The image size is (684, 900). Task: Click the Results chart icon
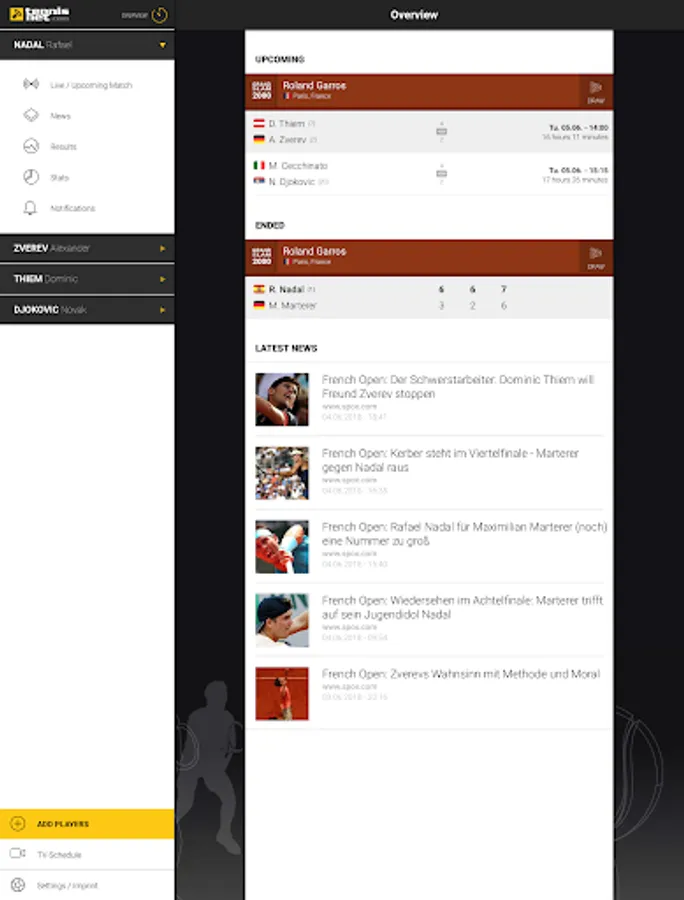[x=31, y=146]
